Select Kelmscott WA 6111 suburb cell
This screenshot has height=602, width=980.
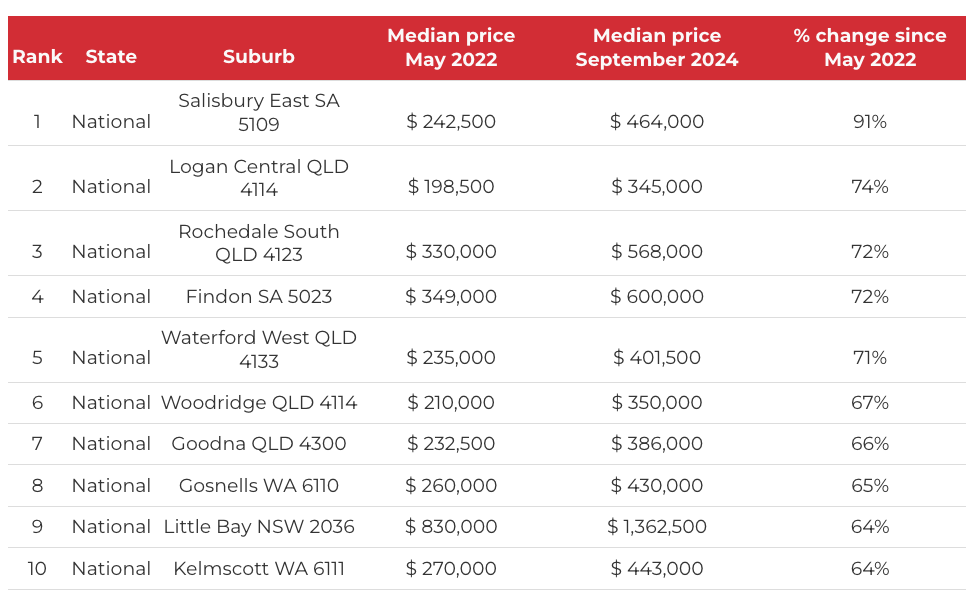point(259,569)
